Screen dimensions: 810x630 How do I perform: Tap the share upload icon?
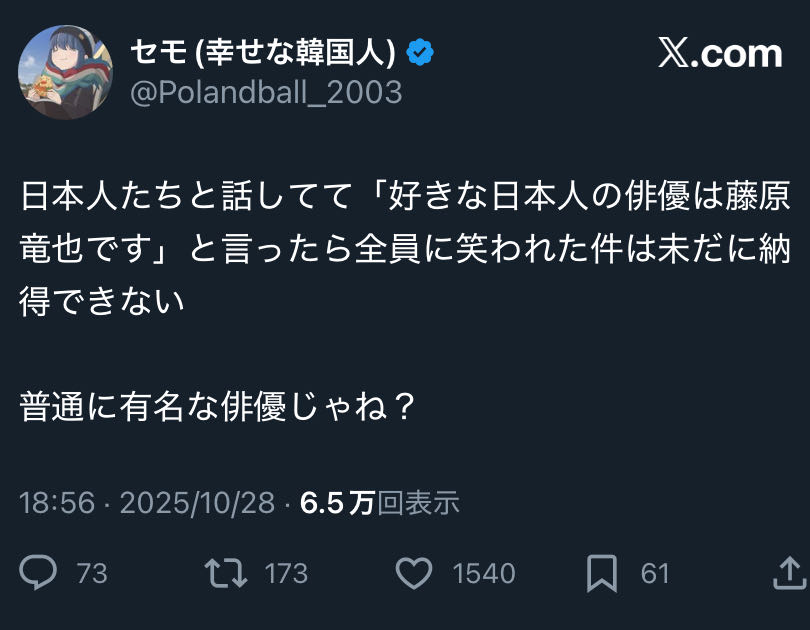790,573
